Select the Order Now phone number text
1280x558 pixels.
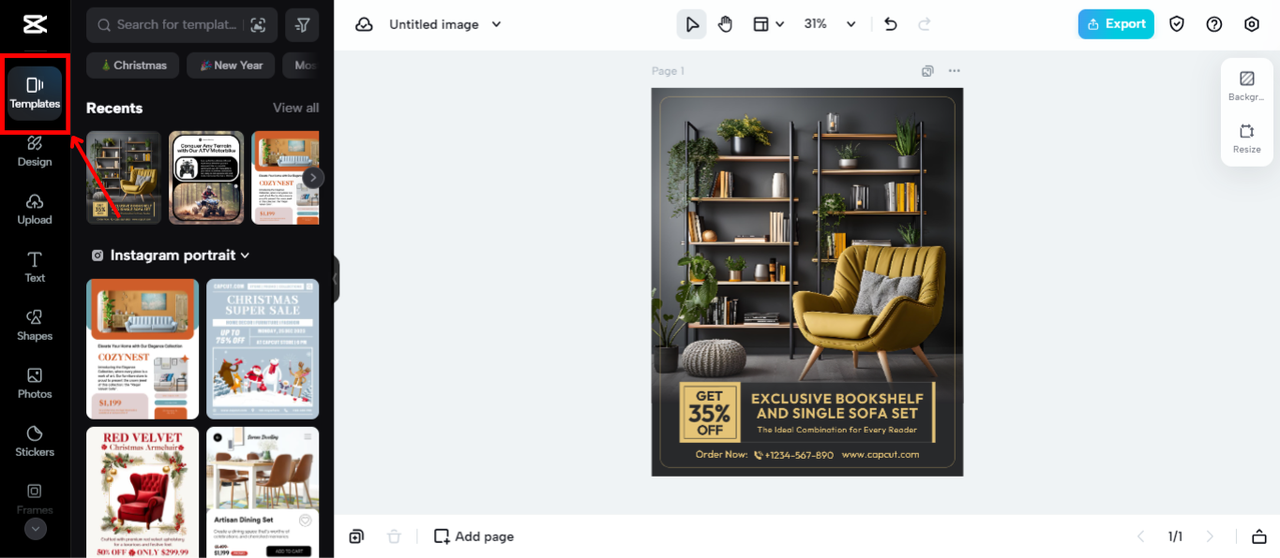tap(764, 454)
